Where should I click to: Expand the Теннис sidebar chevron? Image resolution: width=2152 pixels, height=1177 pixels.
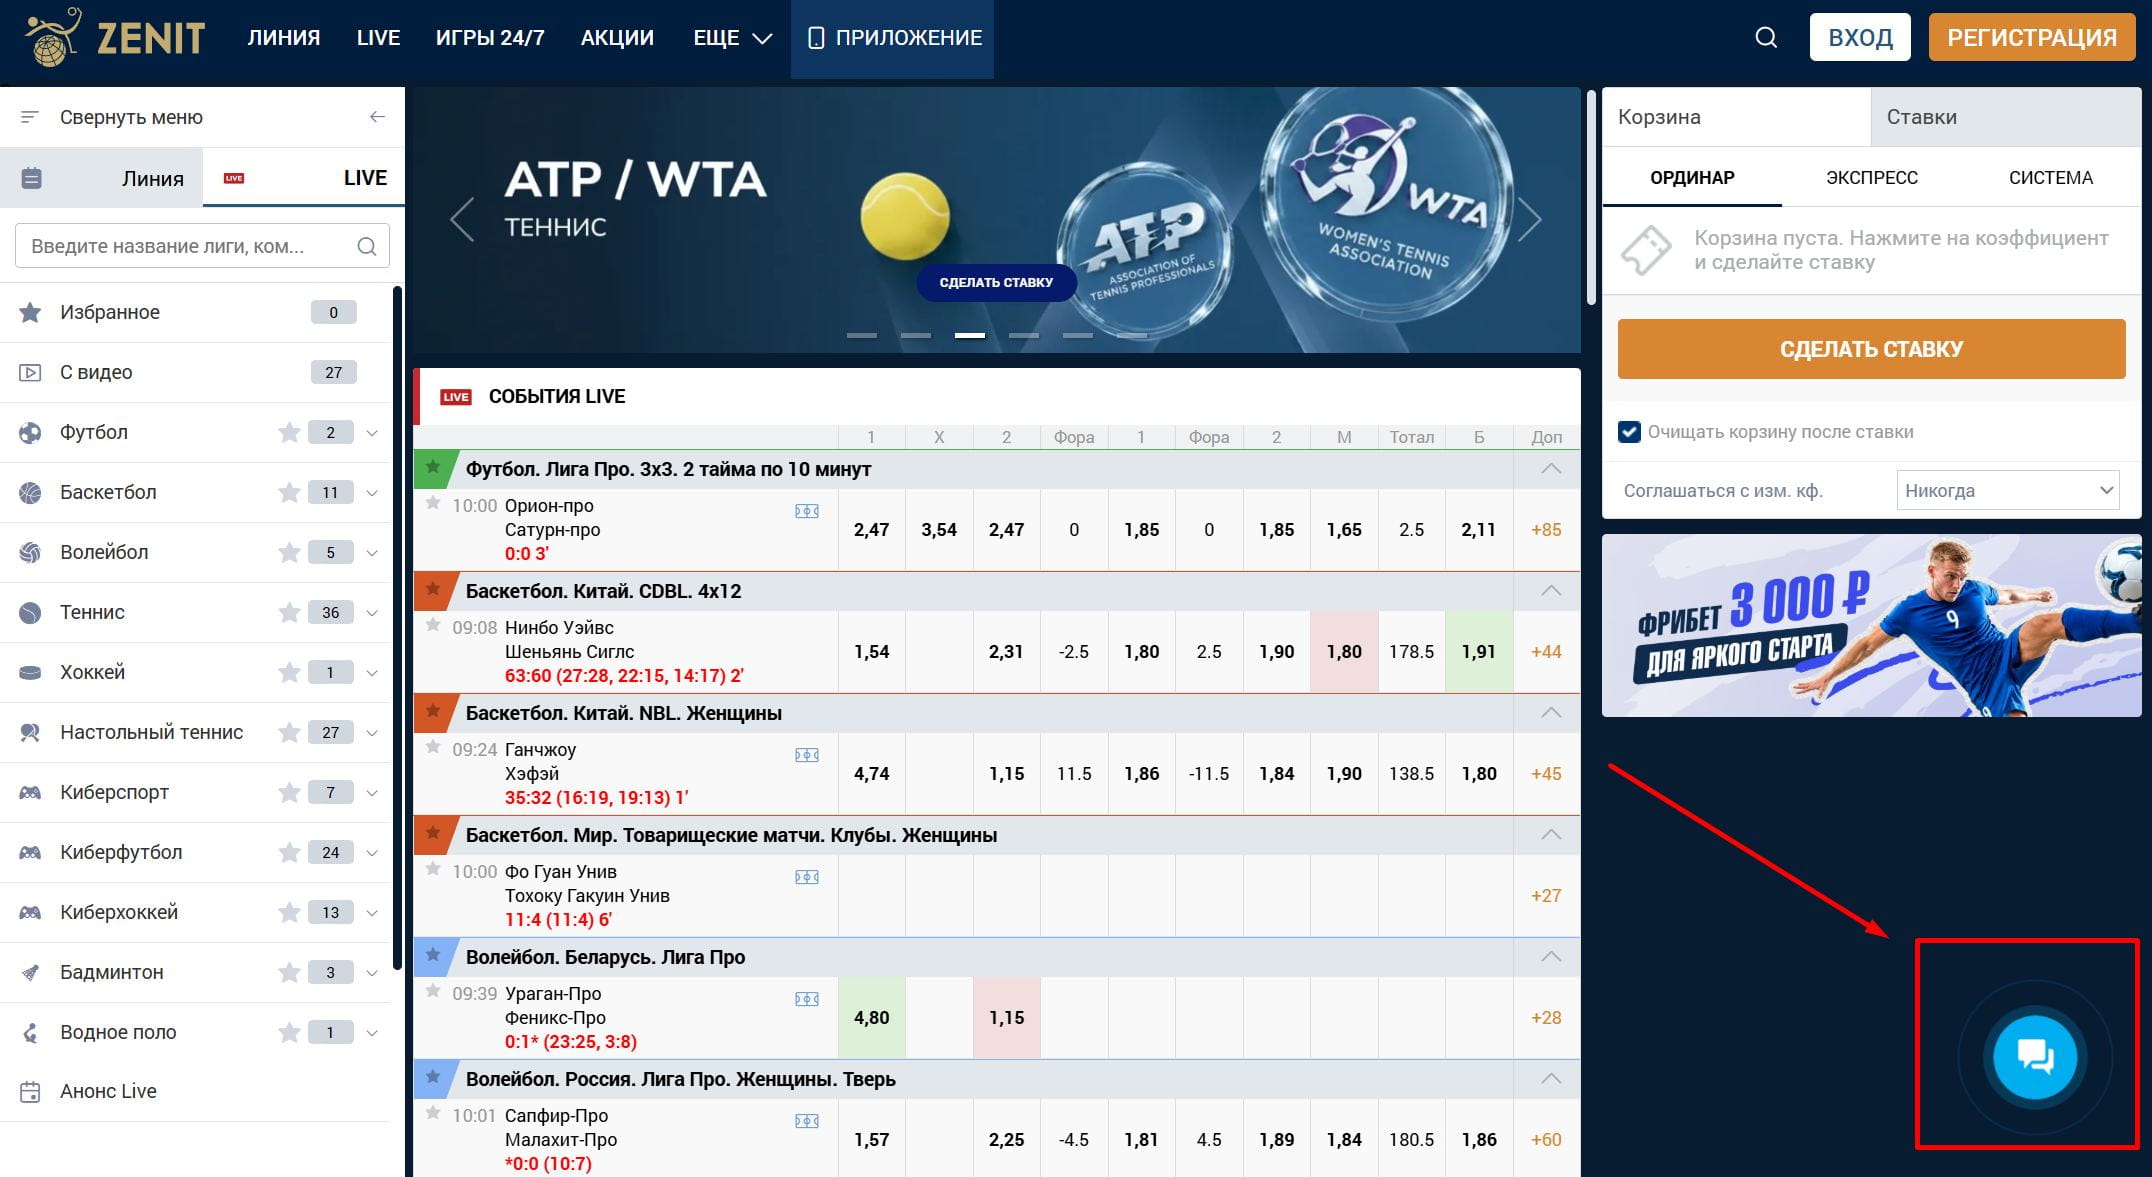tap(372, 613)
